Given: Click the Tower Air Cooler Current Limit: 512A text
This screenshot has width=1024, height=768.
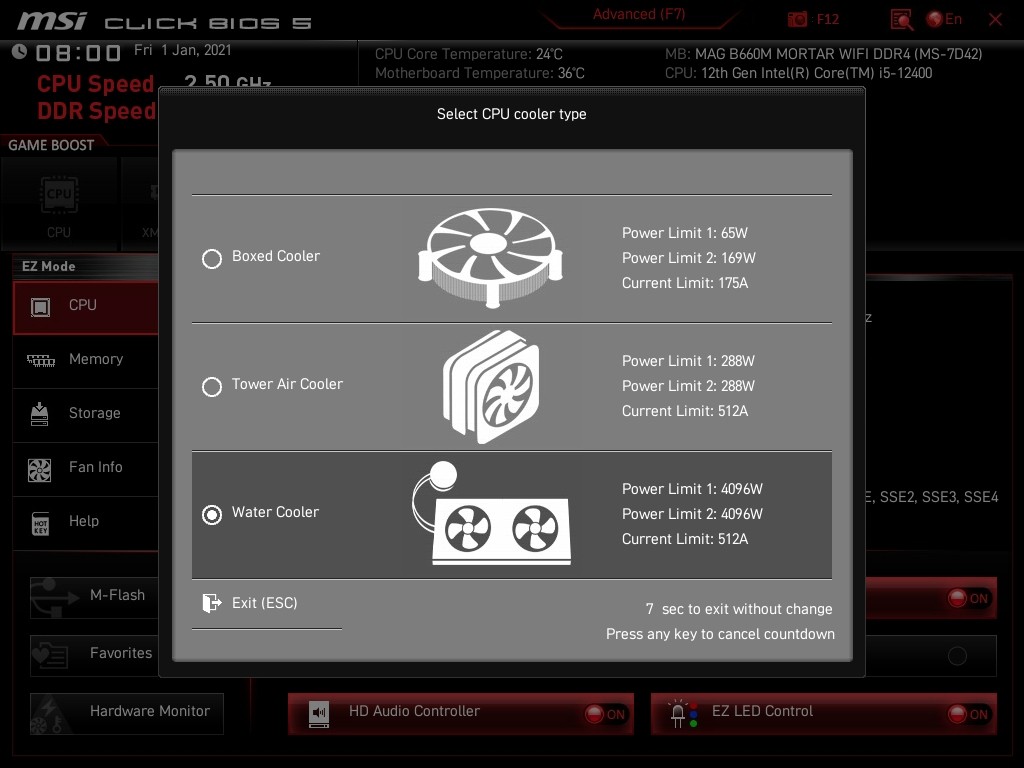Looking at the screenshot, I should click(x=684, y=411).
